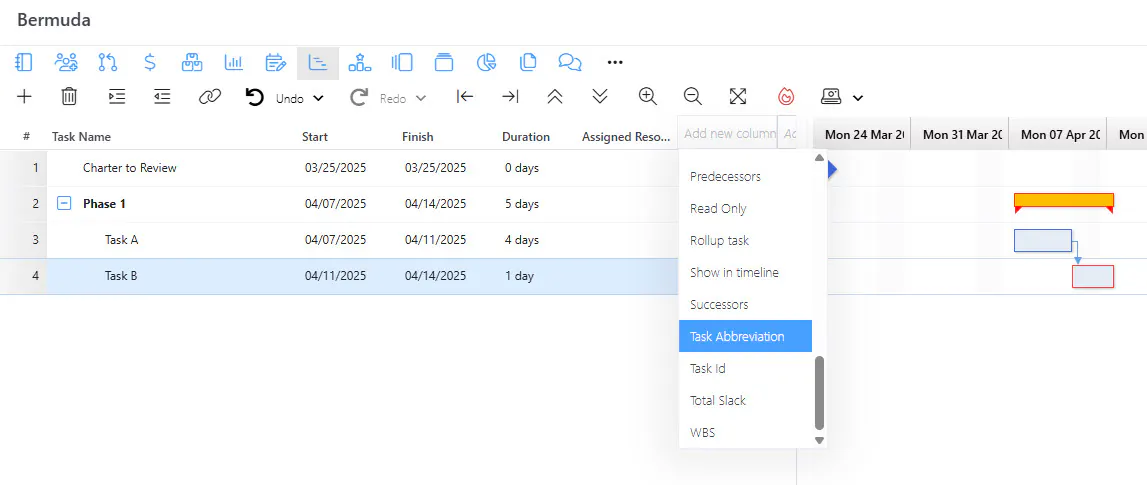Collapse the Phase 1 group

click(x=64, y=204)
